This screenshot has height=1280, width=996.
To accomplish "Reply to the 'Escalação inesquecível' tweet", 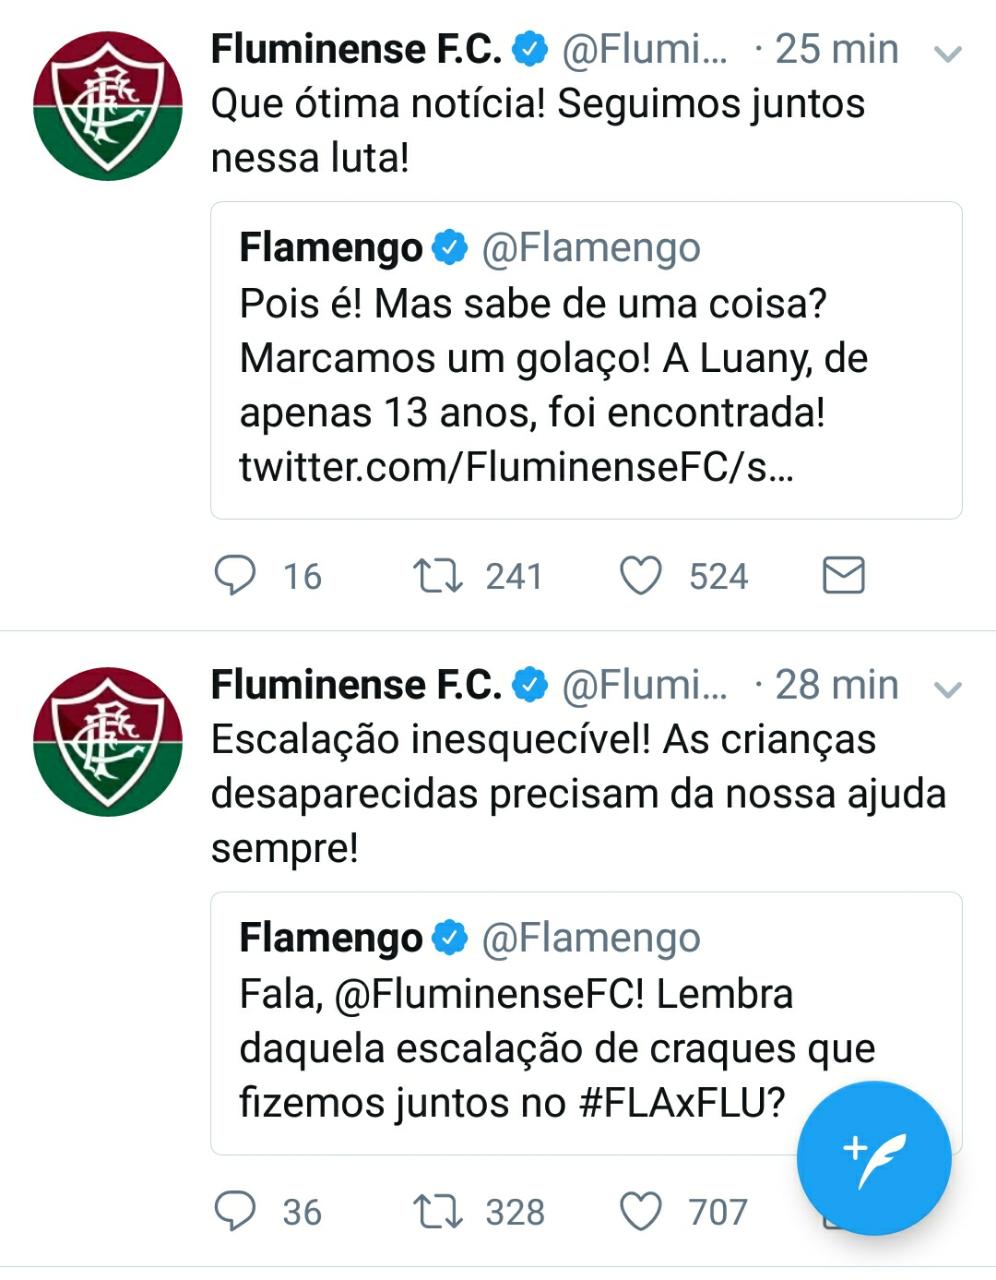I will (236, 1212).
